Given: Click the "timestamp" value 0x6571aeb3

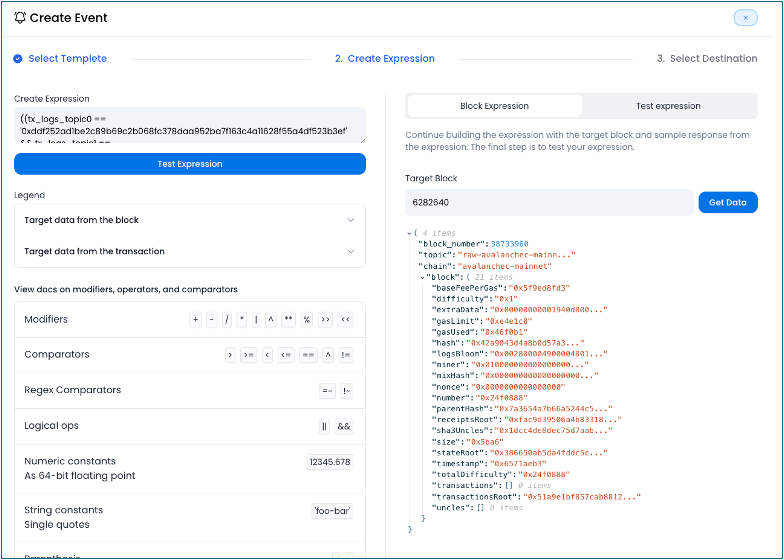Looking at the screenshot, I should point(518,464).
